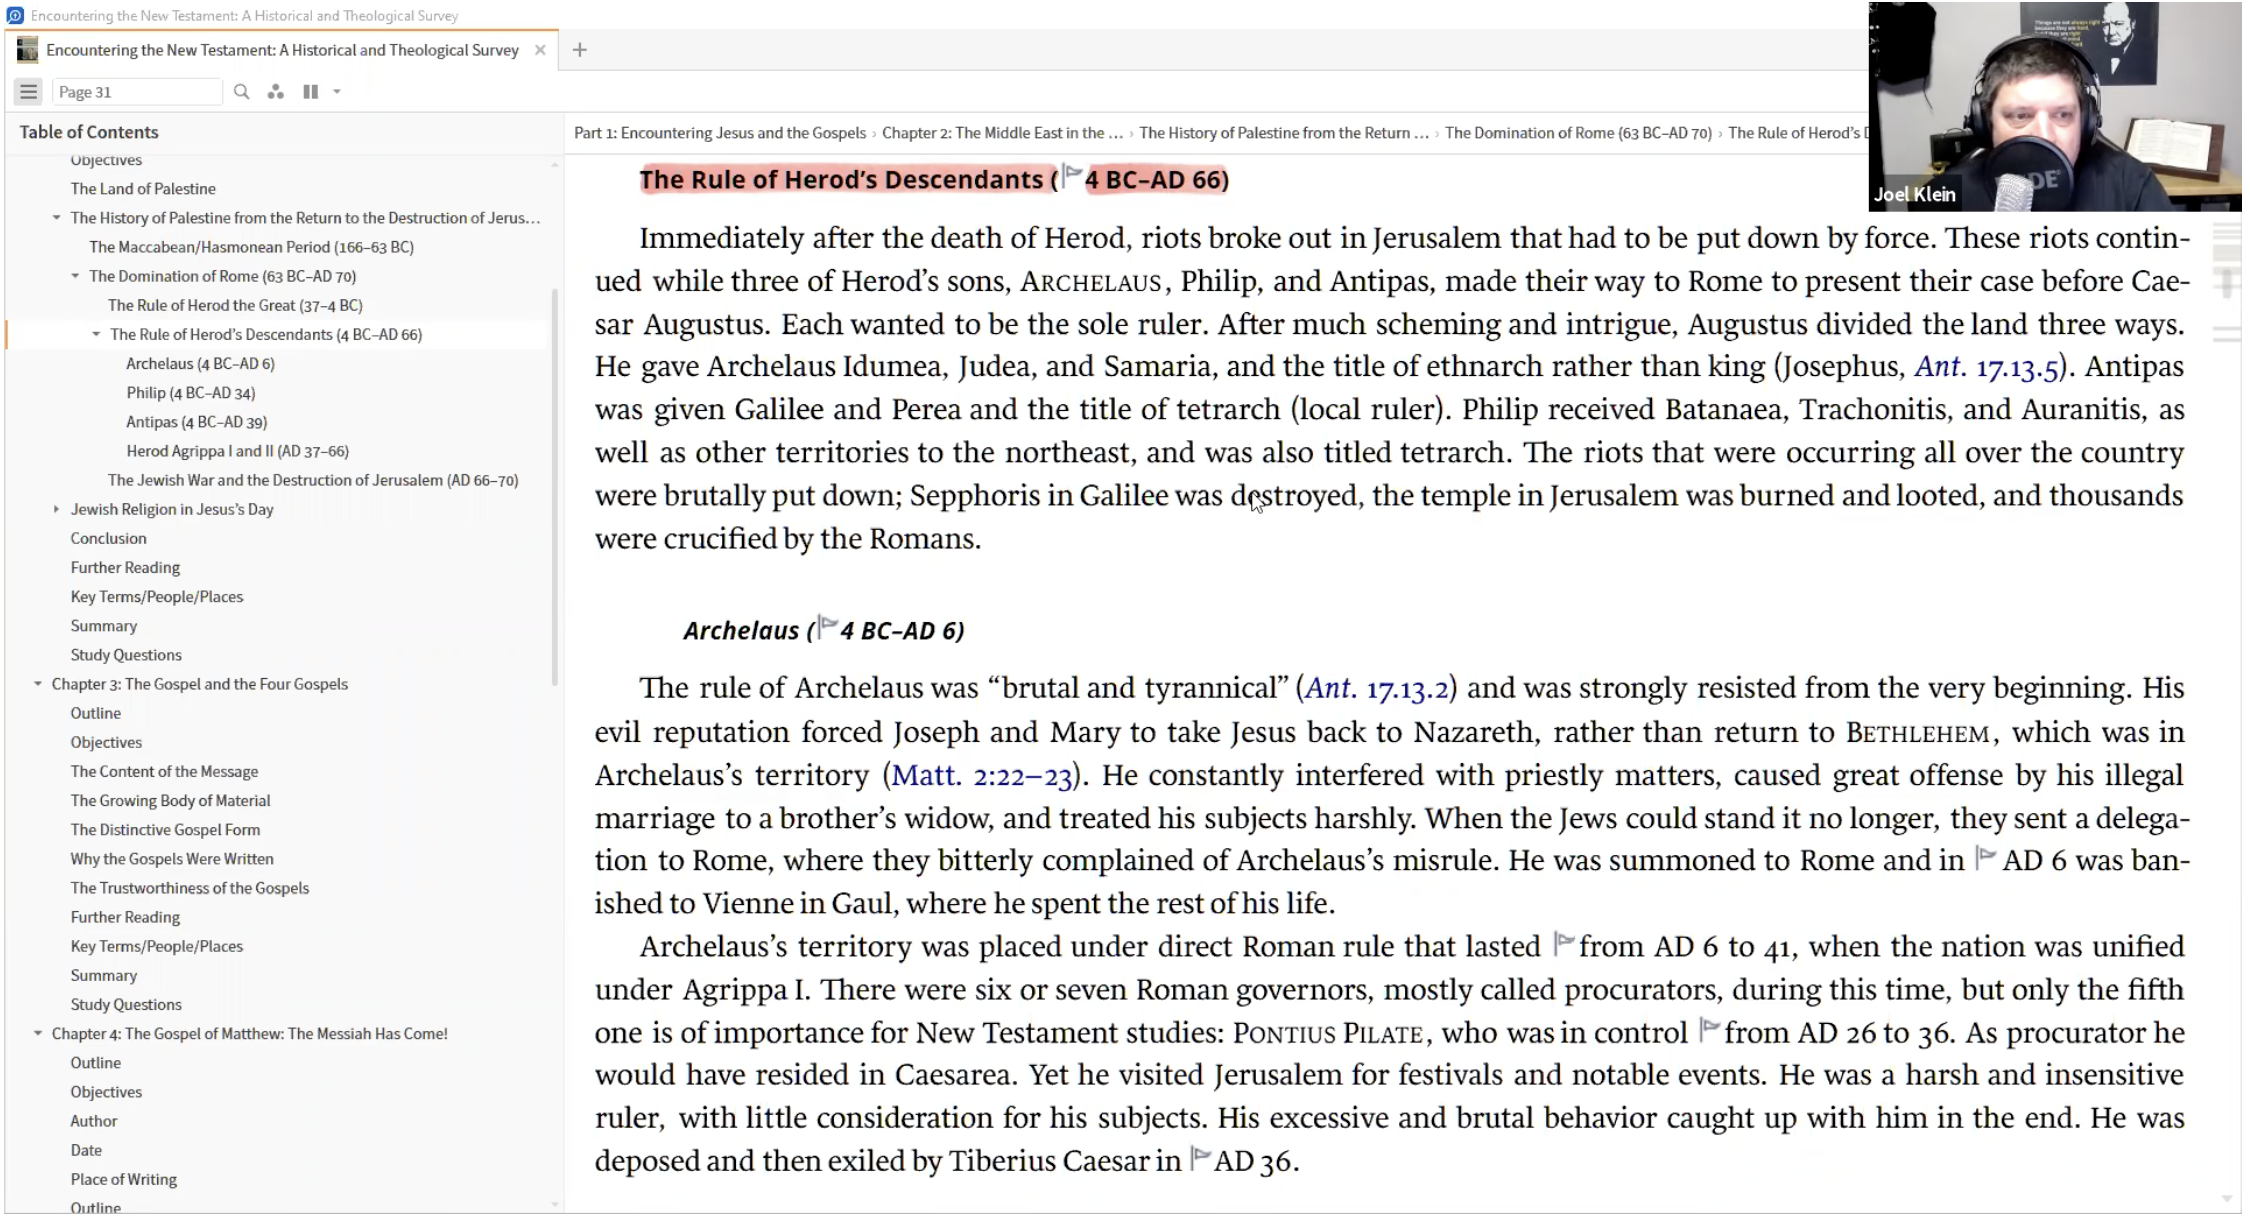Screen dimensions: 2250x1218
Task: Click the Page 31 reference box
Action: tap(135, 92)
